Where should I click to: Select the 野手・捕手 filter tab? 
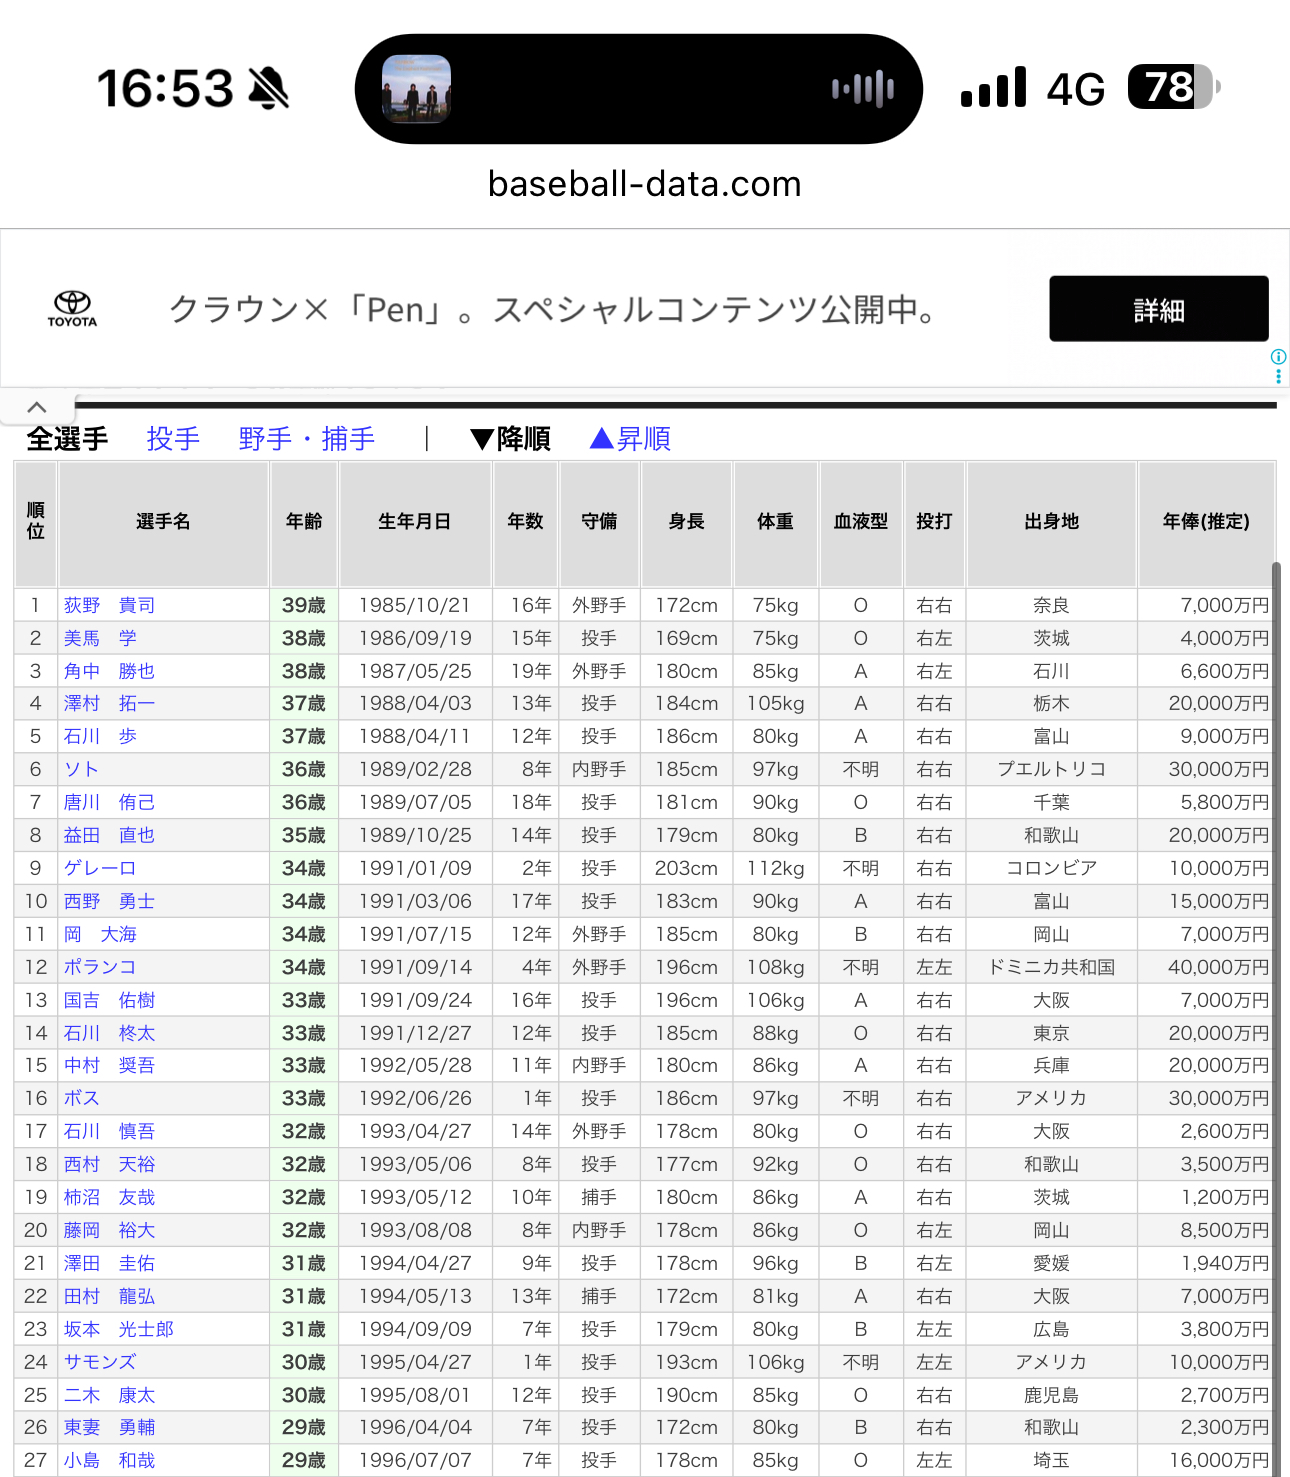coord(307,439)
